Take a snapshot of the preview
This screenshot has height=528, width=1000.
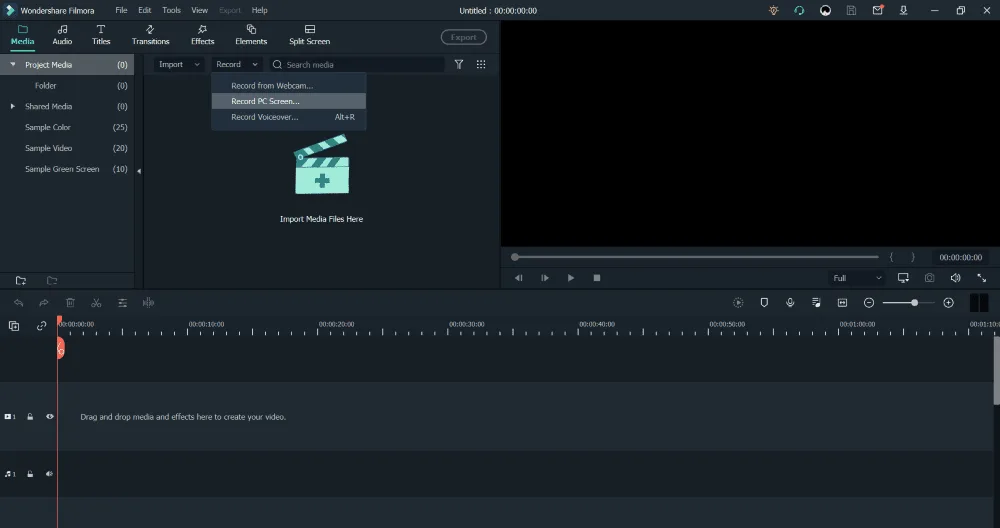coord(929,278)
